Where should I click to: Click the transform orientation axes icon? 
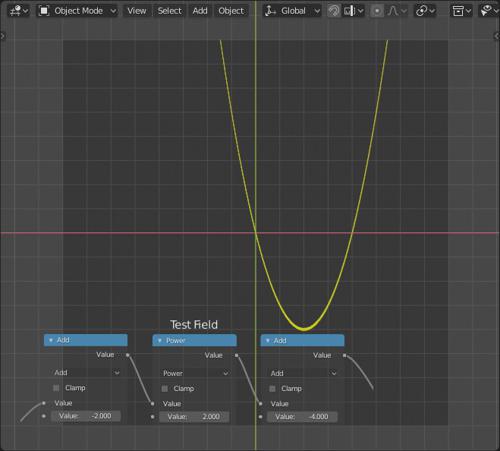(270, 11)
